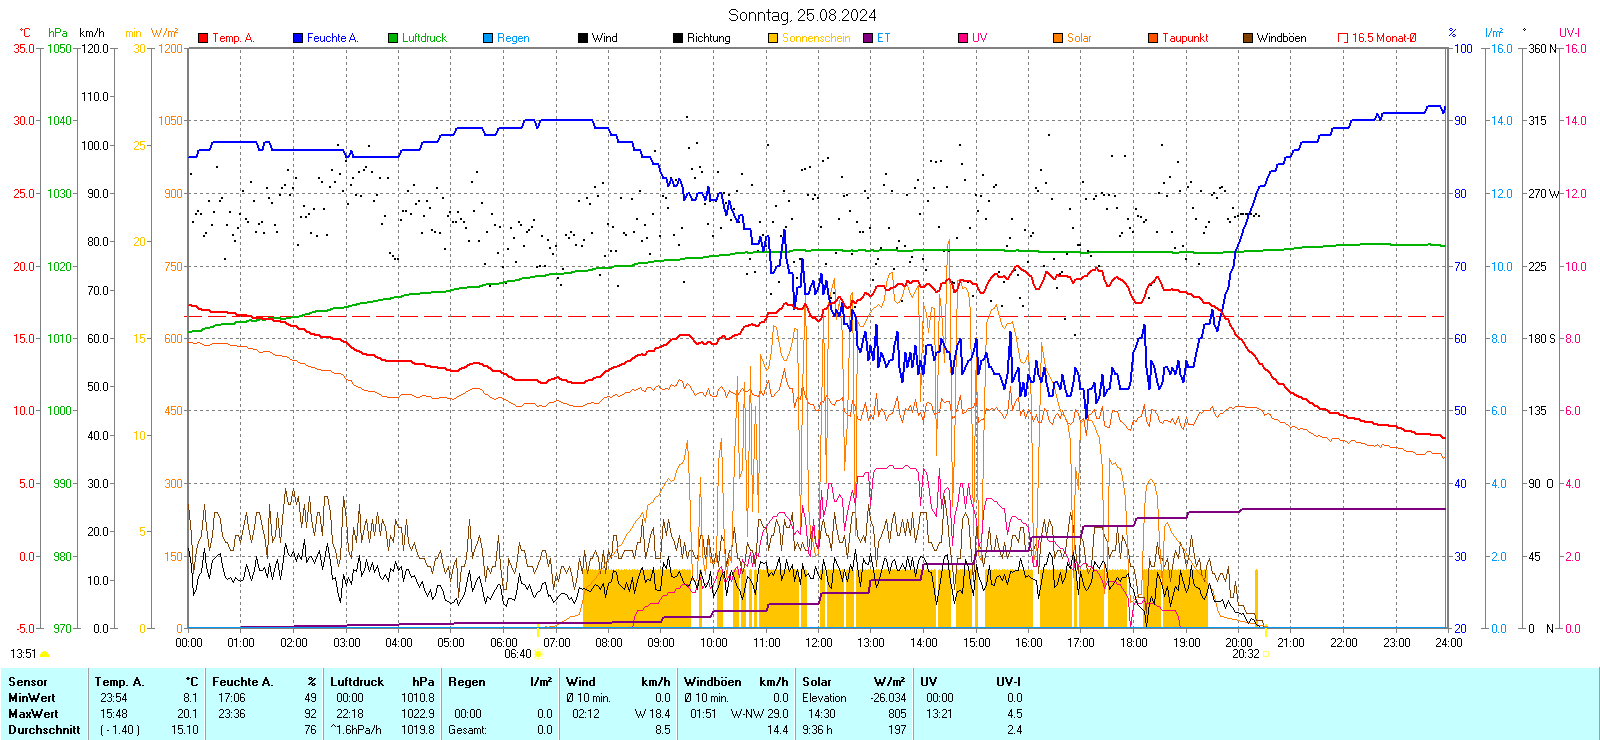The width and height of the screenshot is (1600, 740).
Task: Click the Richtung legend label
Action: (x=708, y=38)
